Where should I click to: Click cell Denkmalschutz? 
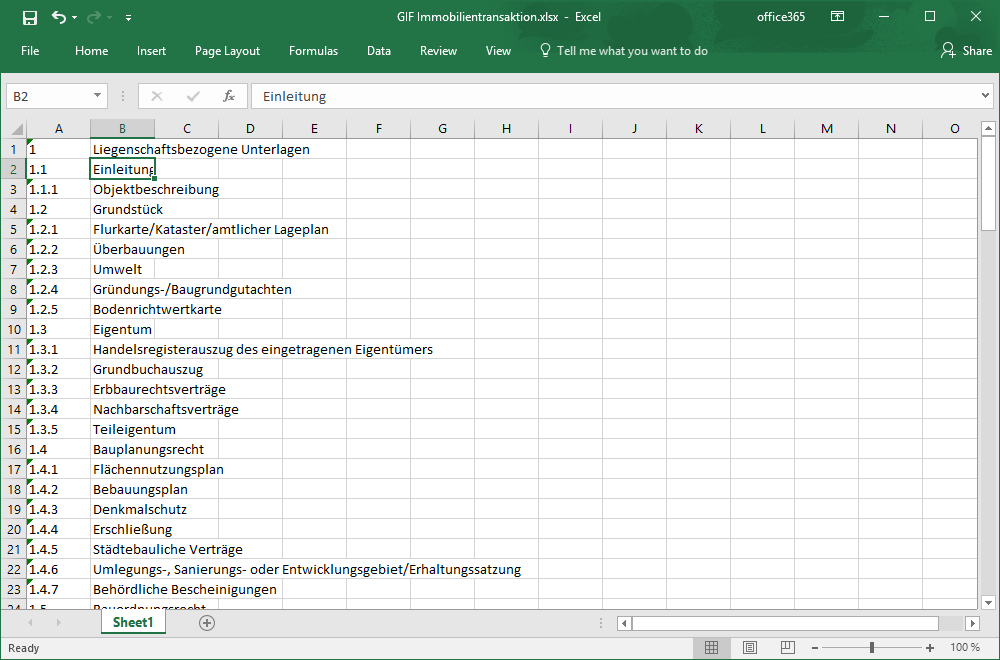[x=140, y=510]
